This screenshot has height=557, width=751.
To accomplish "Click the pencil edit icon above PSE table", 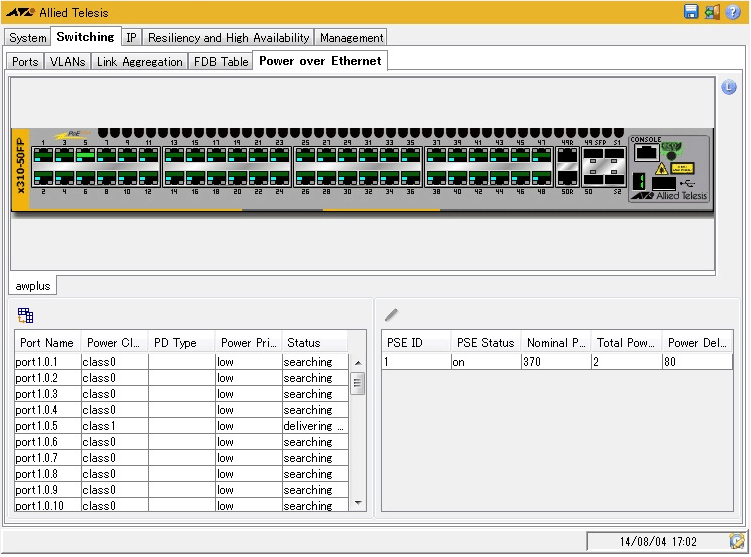I will [x=391, y=315].
